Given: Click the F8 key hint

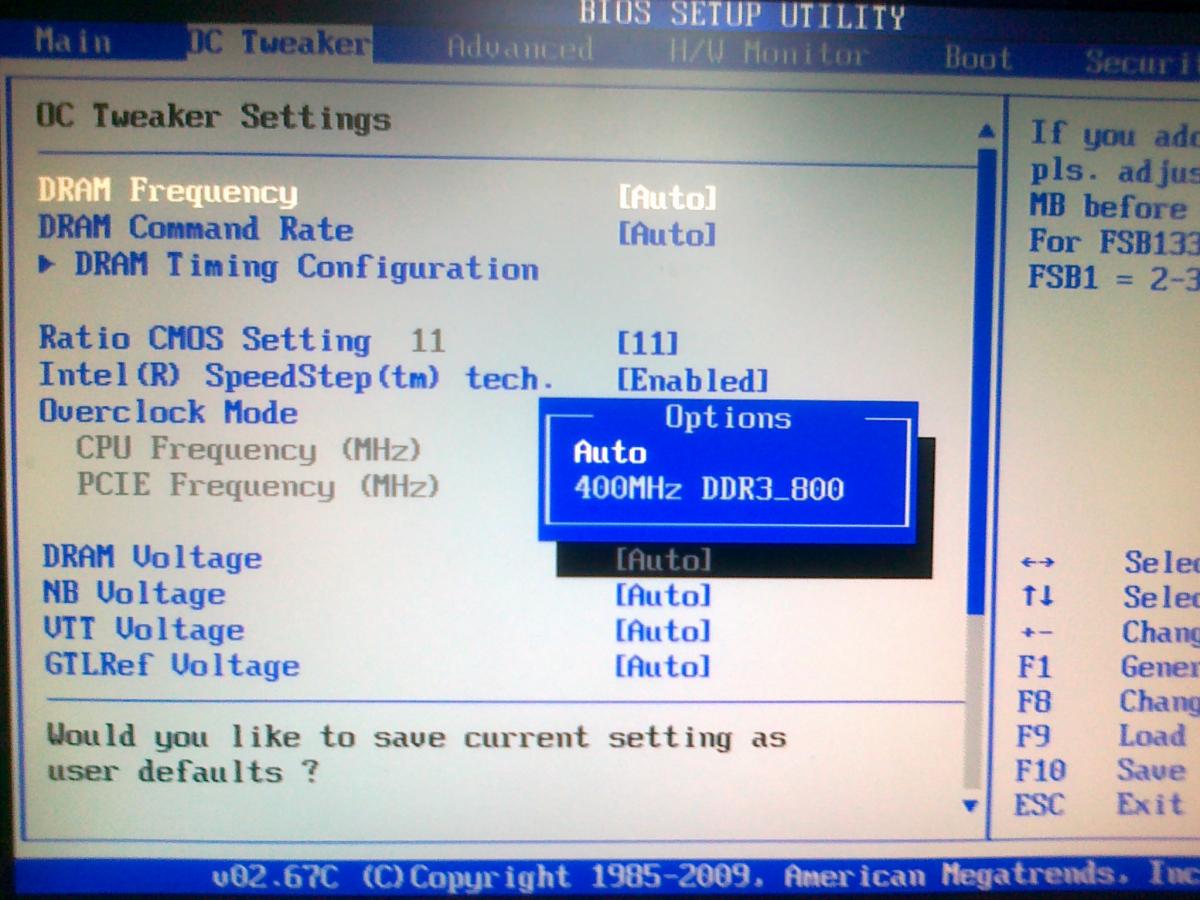Looking at the screenshot, I should pyautogui.click(x=1034, y=701).
